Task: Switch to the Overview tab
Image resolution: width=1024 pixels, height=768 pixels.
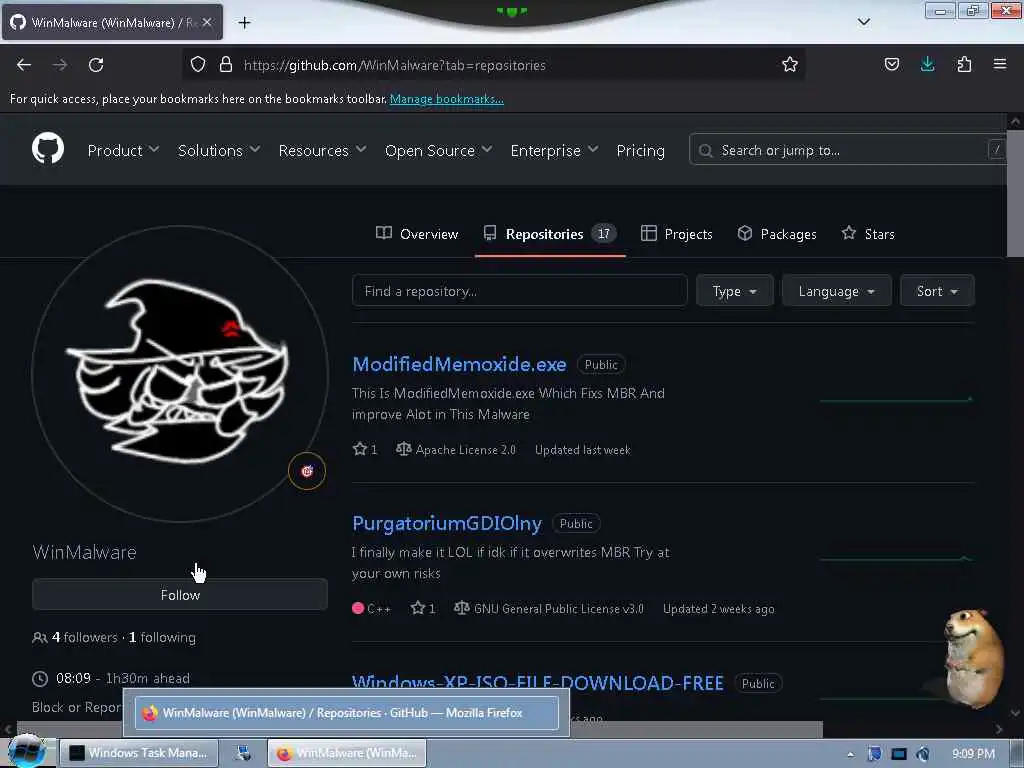Action: (417, 234)
